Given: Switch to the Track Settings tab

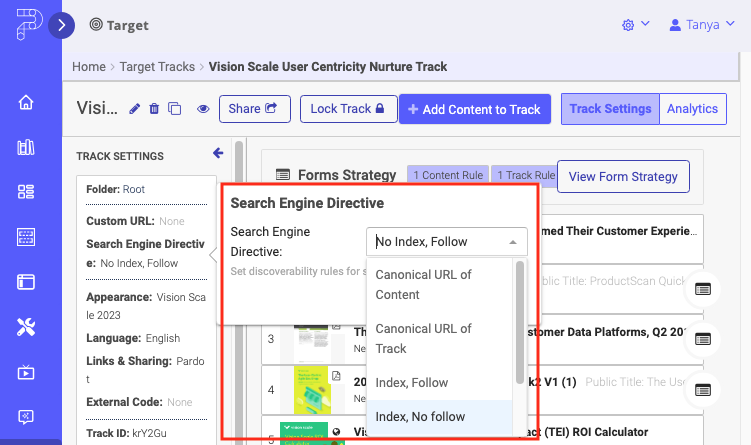Looking at the screenshot, I should click(x=610, y=109).
